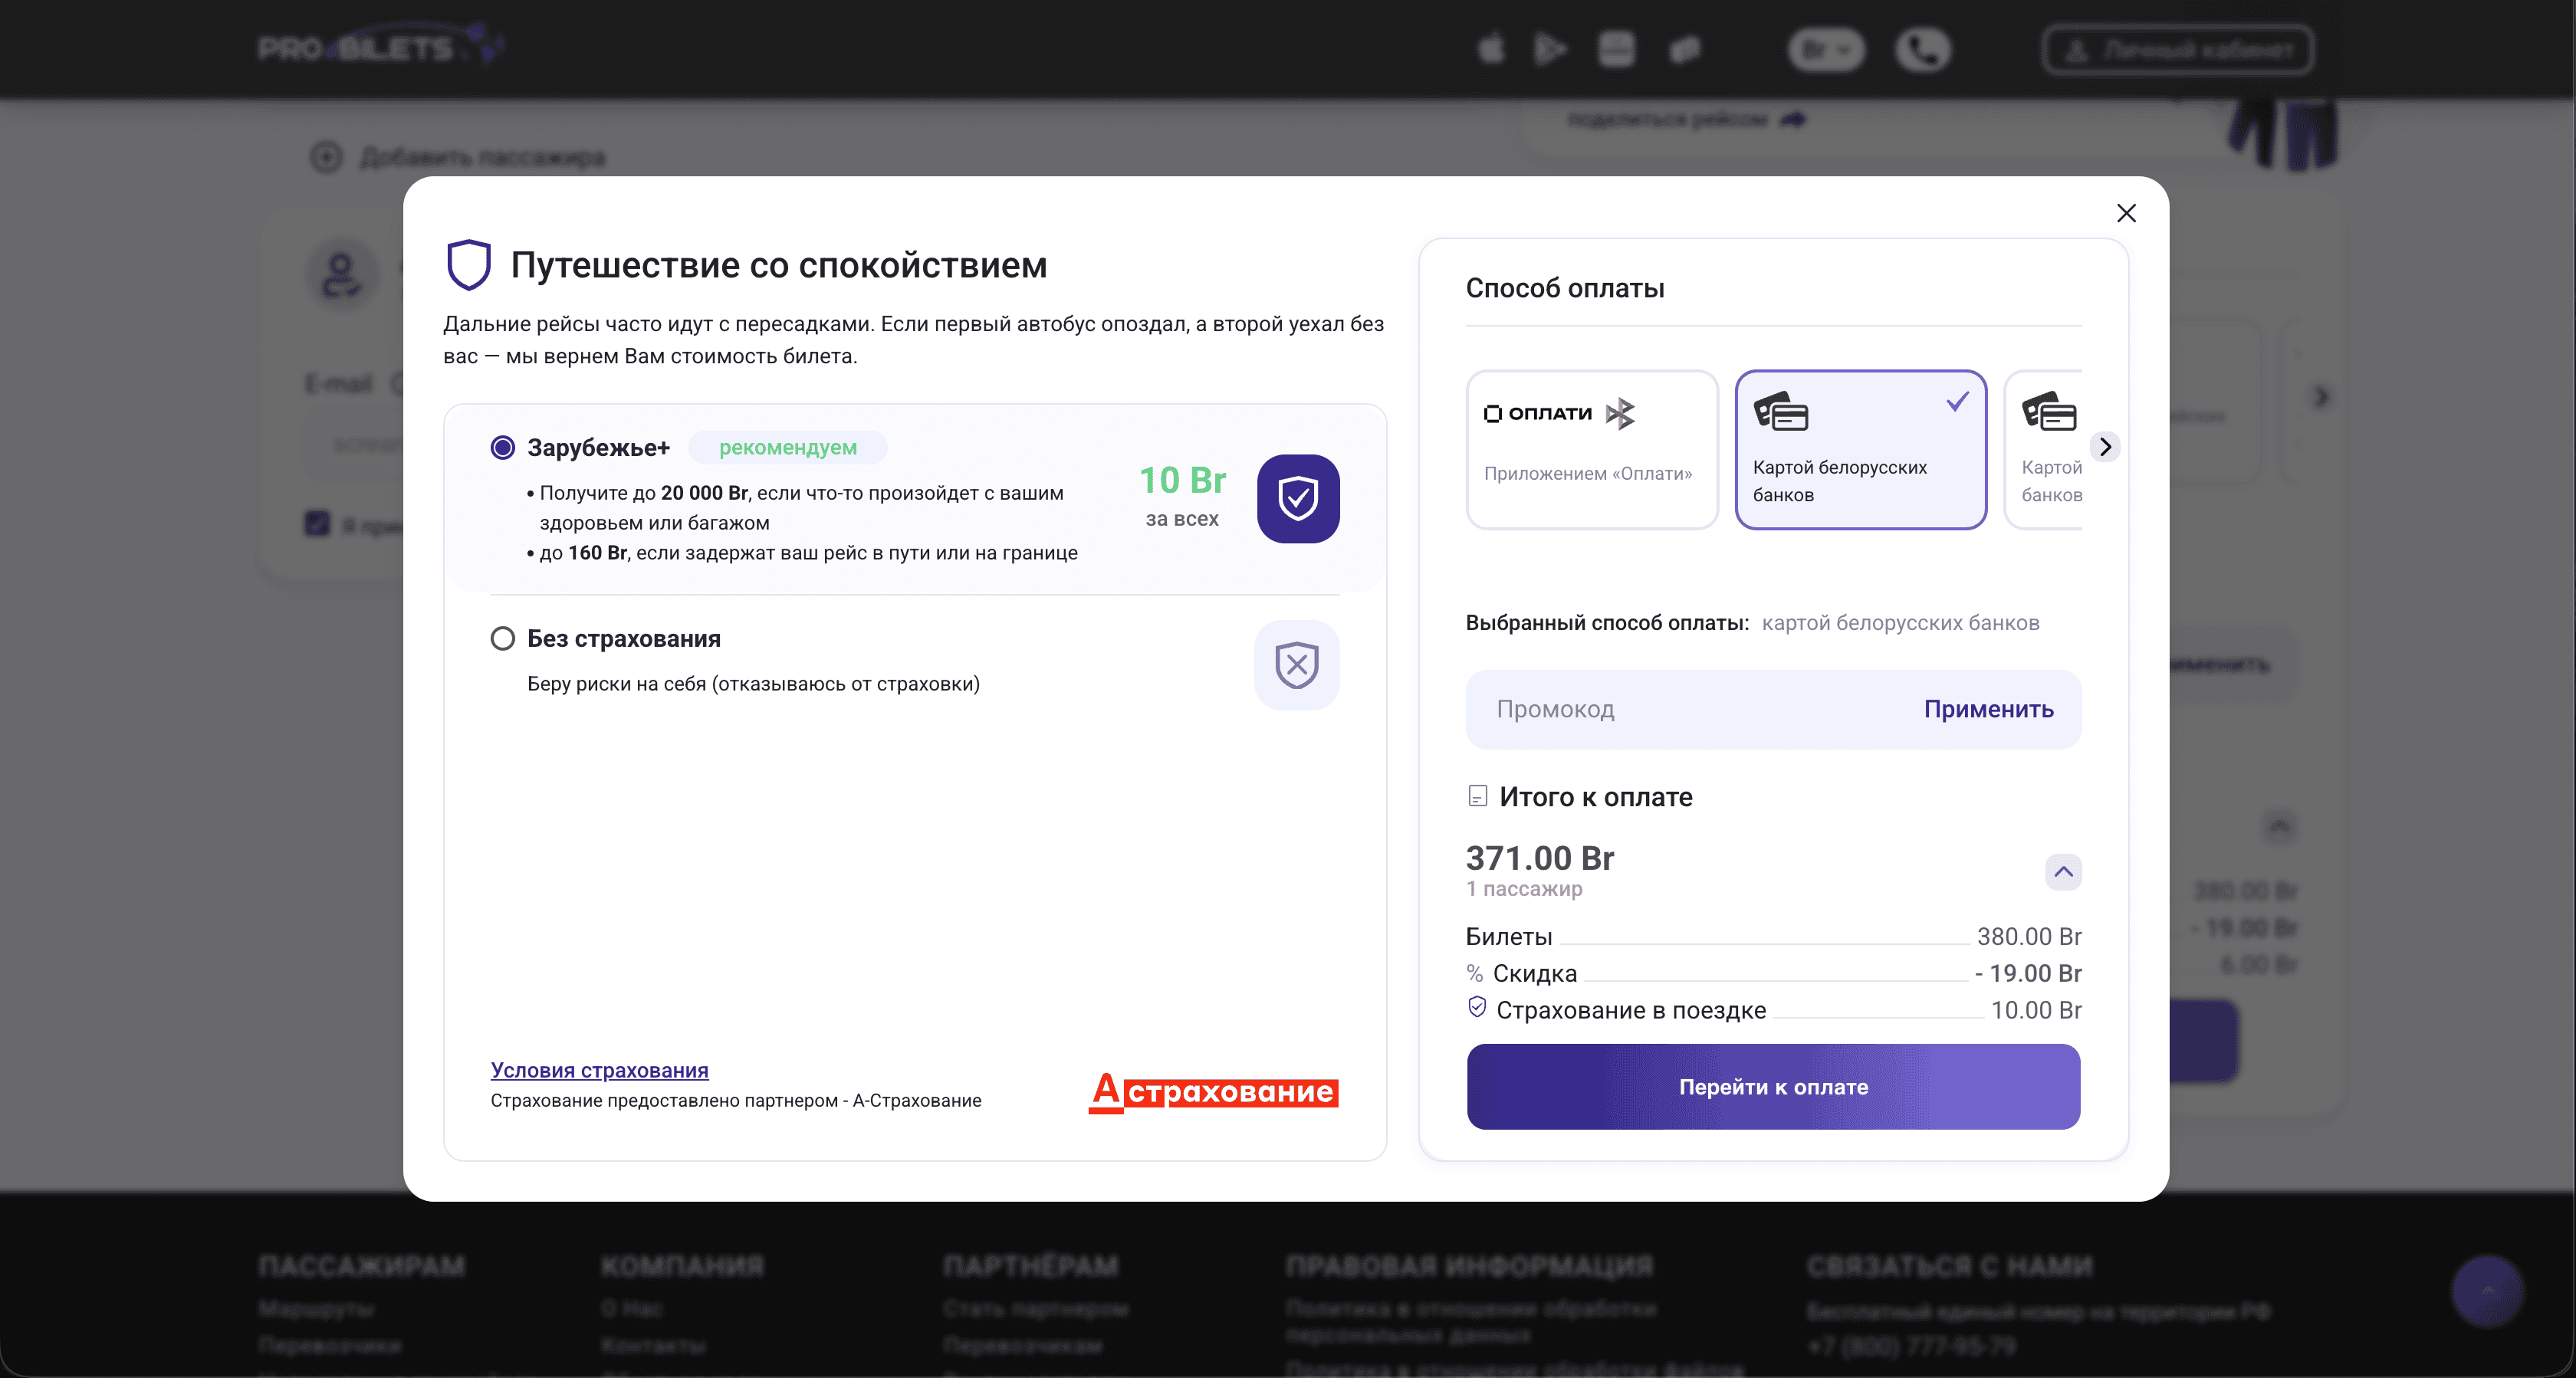Choose the Оплати app payment method
The height and width of the screenshot is (1378, 2576).
[1591, 449]
